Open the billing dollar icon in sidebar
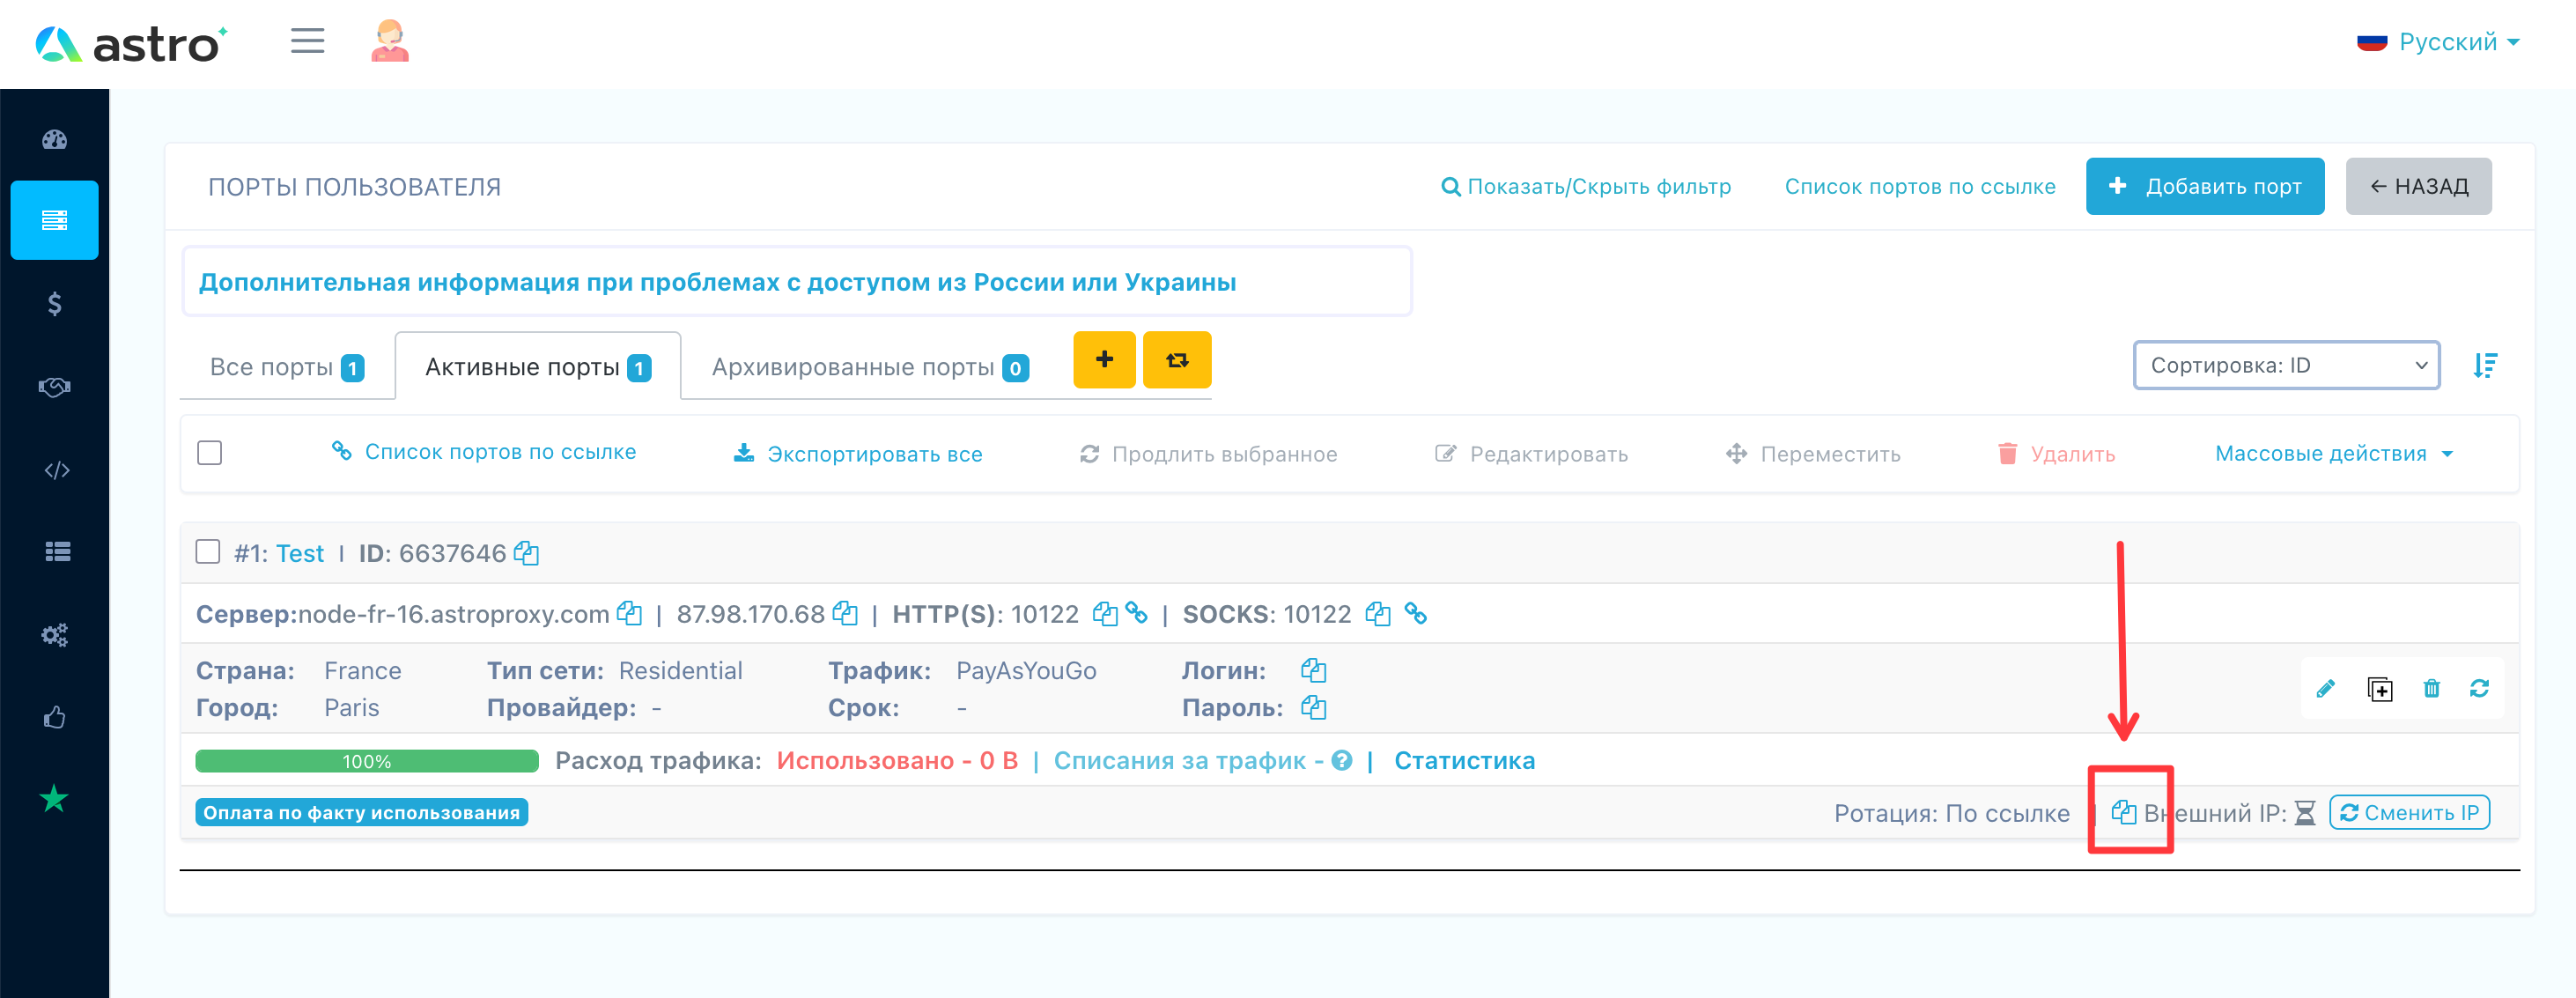 54,303
